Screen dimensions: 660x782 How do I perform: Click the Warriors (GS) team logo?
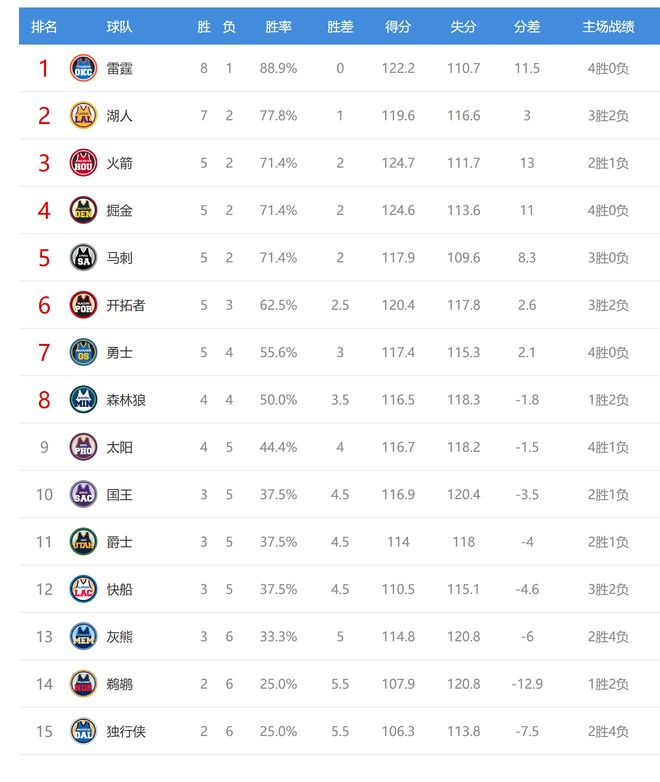[83, 353]
